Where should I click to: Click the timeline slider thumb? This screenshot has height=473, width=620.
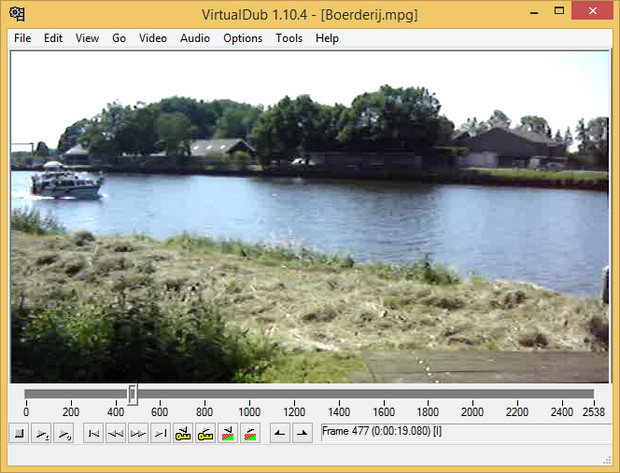tap(132, 394)
